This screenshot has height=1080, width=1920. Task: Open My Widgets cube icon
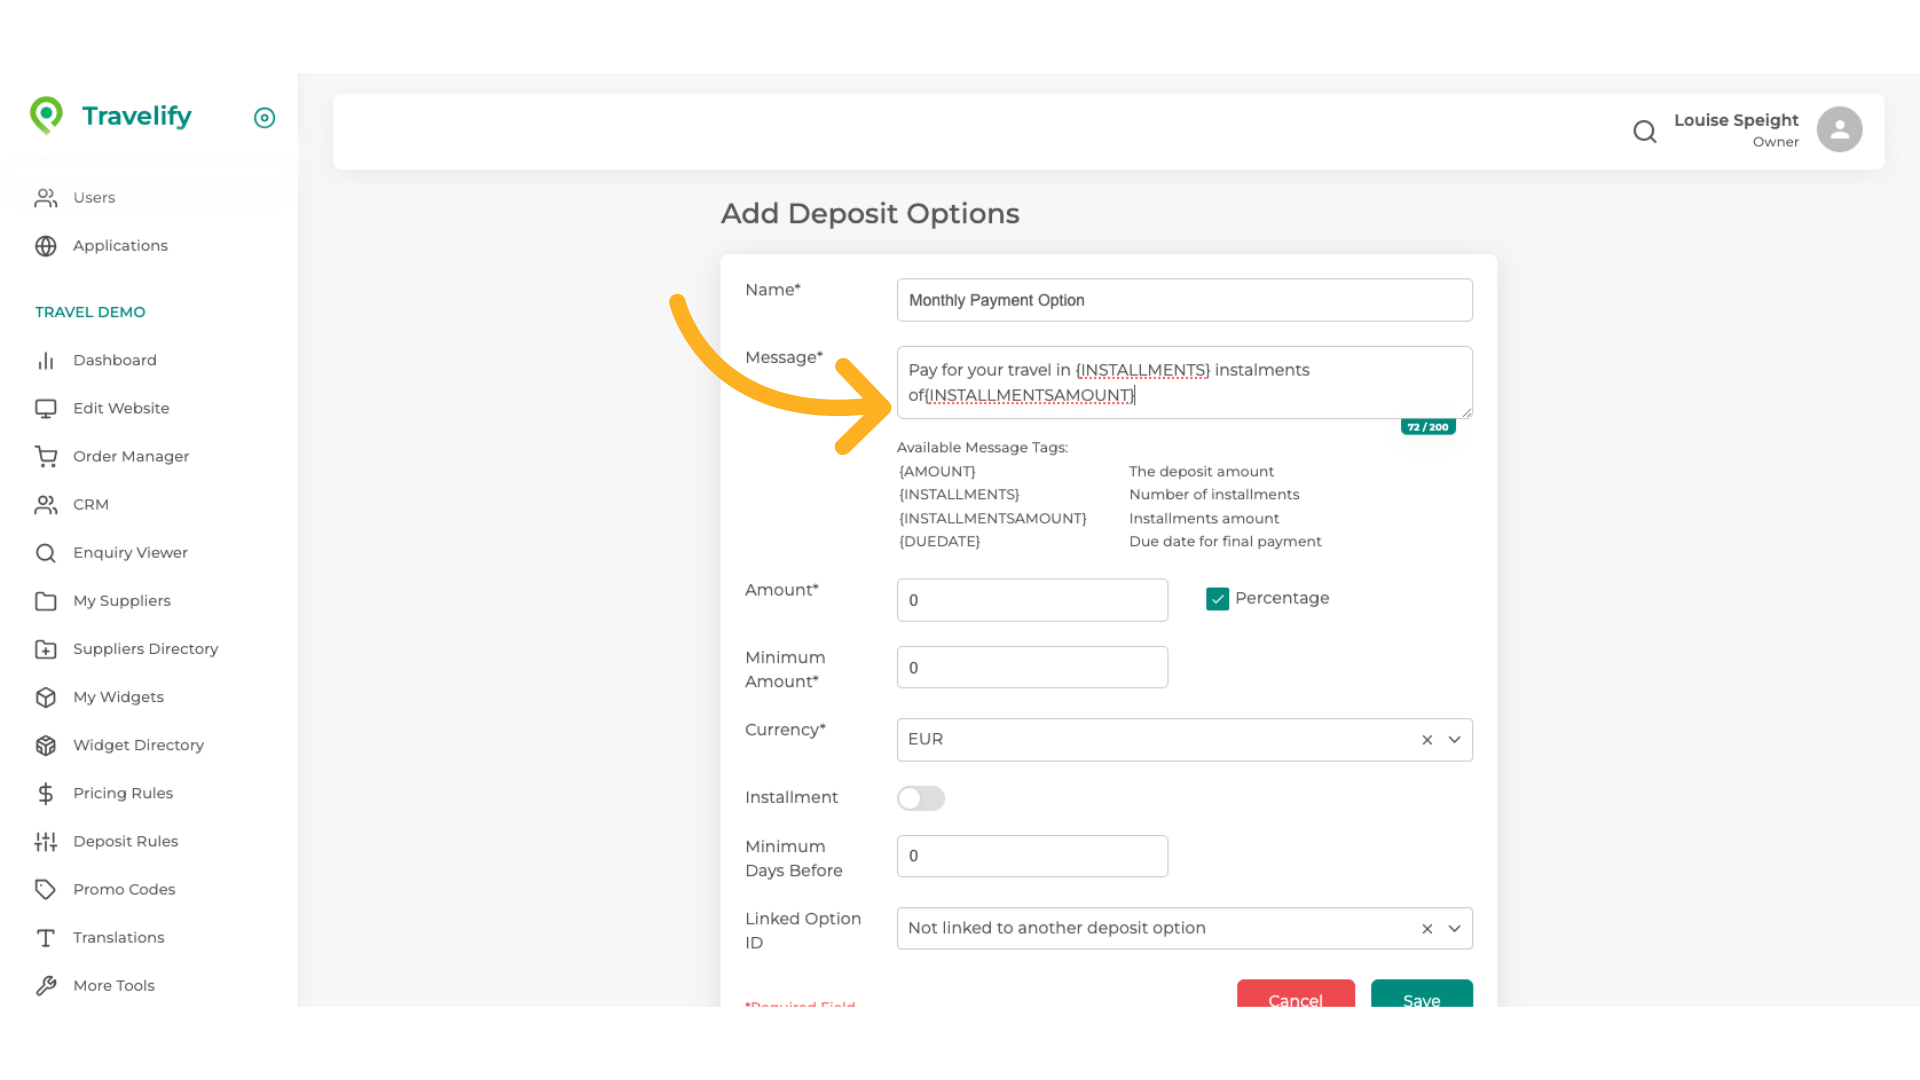coord(46,697)
